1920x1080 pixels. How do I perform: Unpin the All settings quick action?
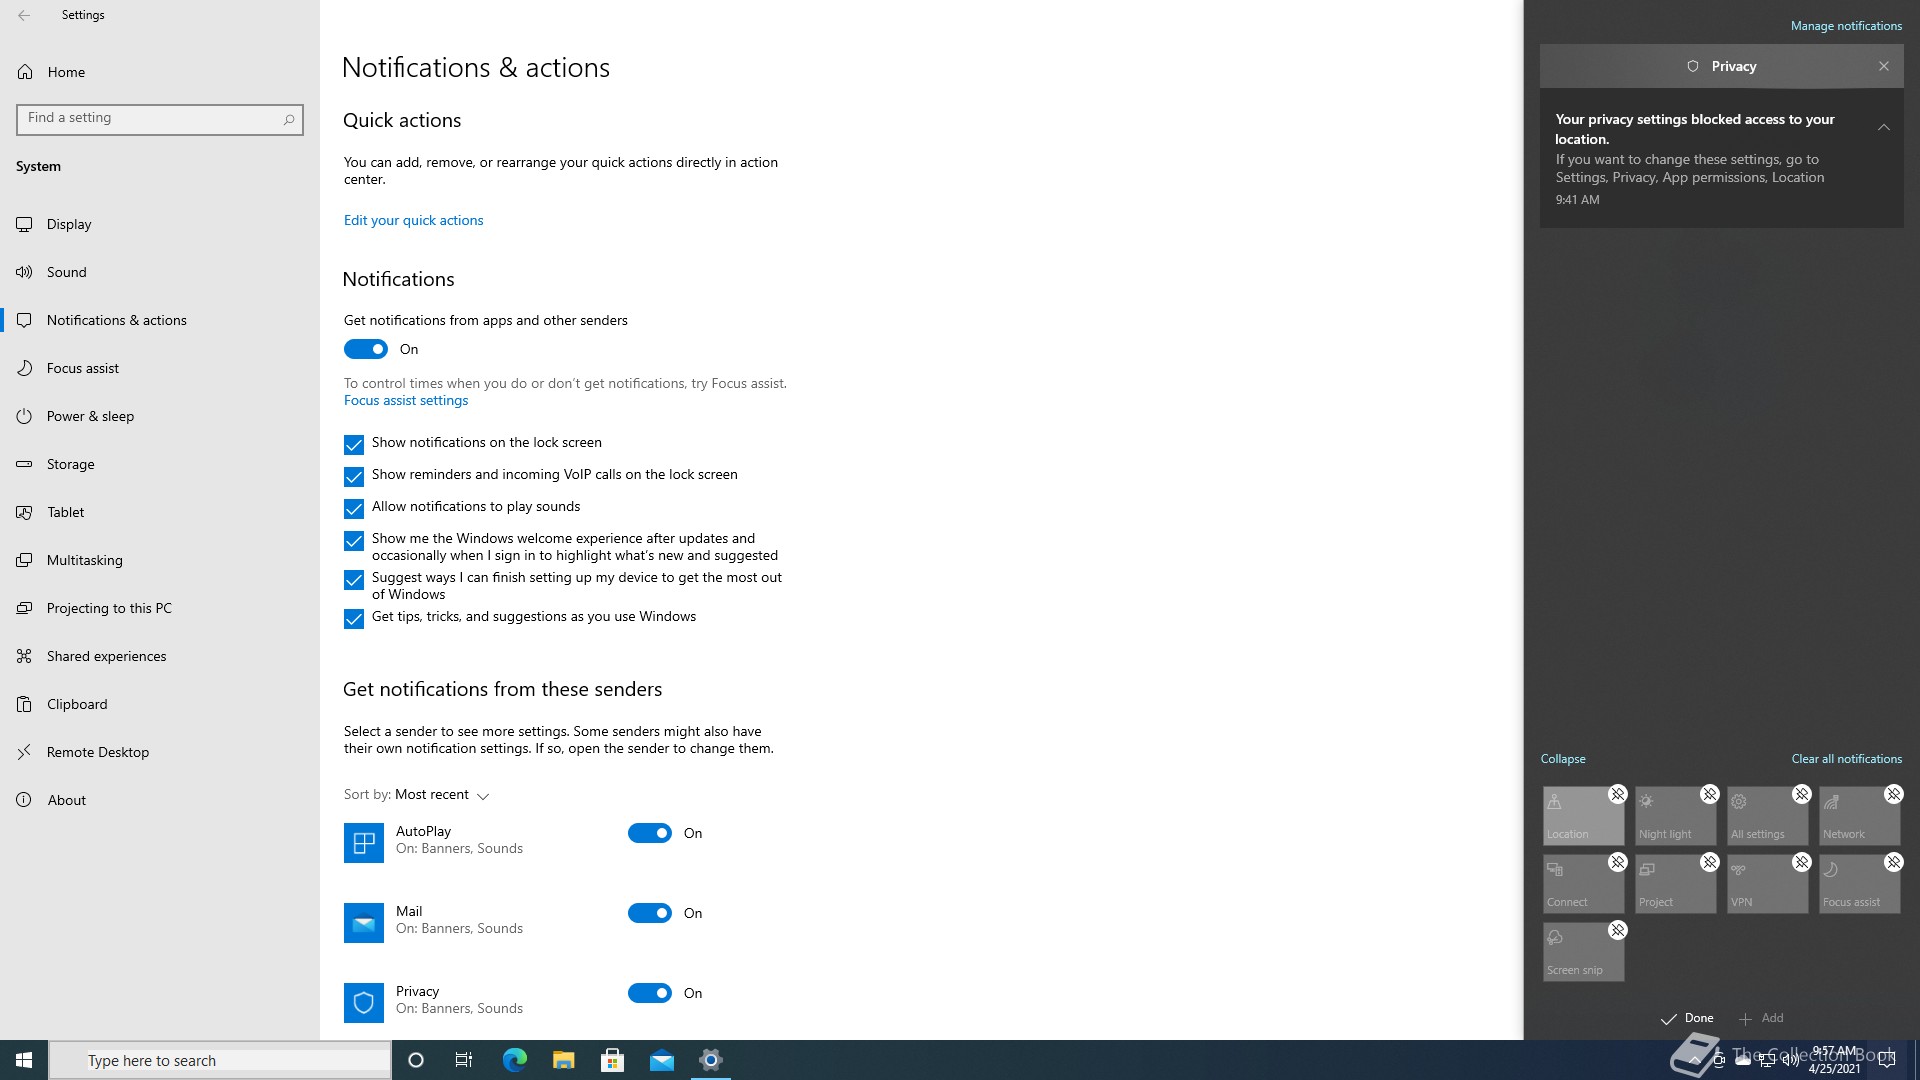pyautogui.click(x=1801, y=794)
